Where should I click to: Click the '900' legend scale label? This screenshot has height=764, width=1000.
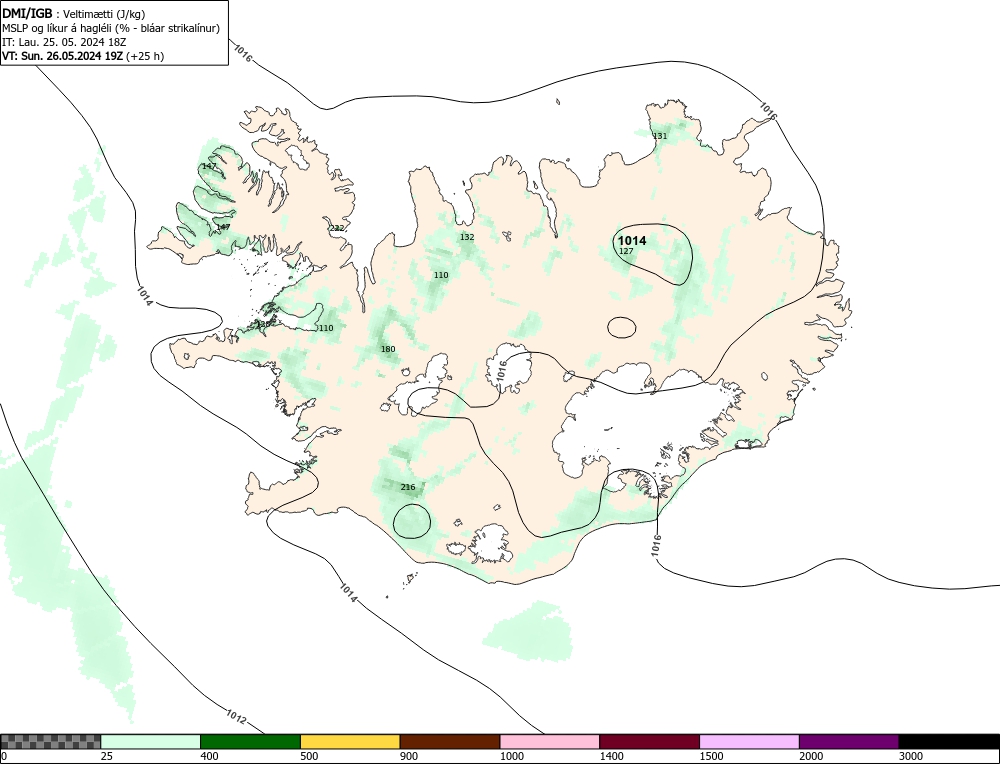pyautogui.click(x=409, y=756)
